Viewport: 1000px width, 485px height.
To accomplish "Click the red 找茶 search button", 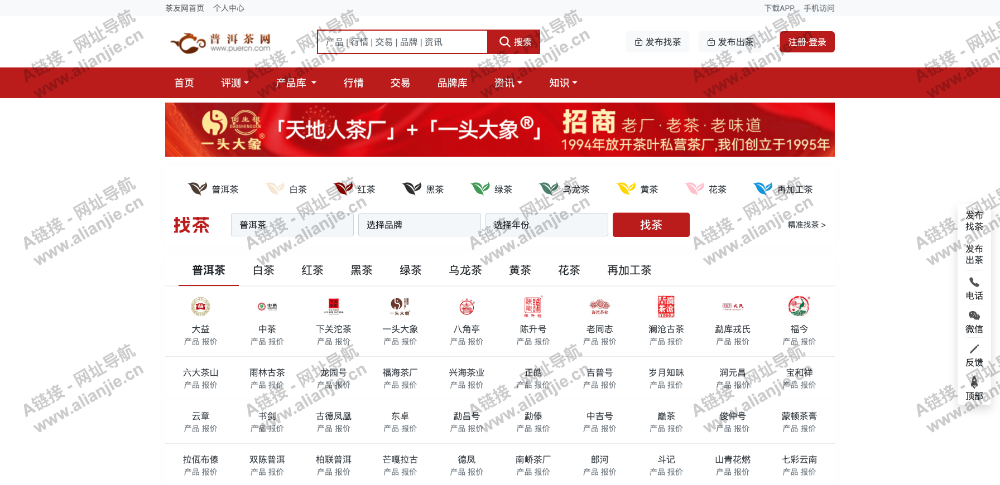I will 651,225.
